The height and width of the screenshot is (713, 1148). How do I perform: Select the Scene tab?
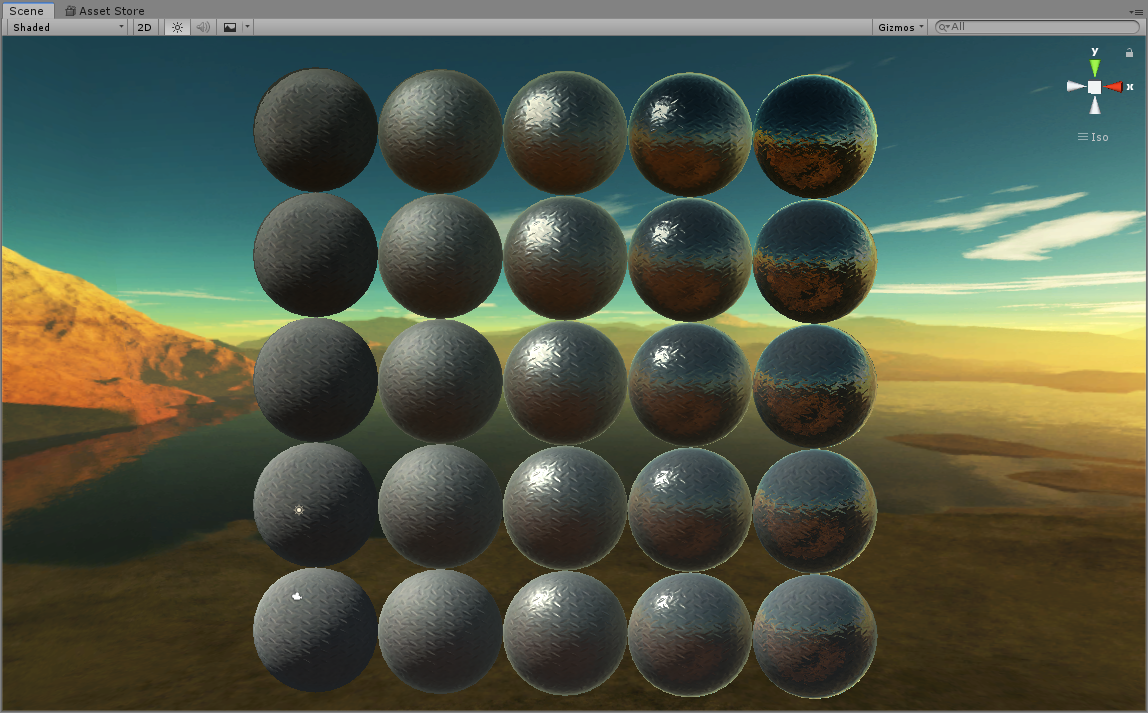(26, 10)
